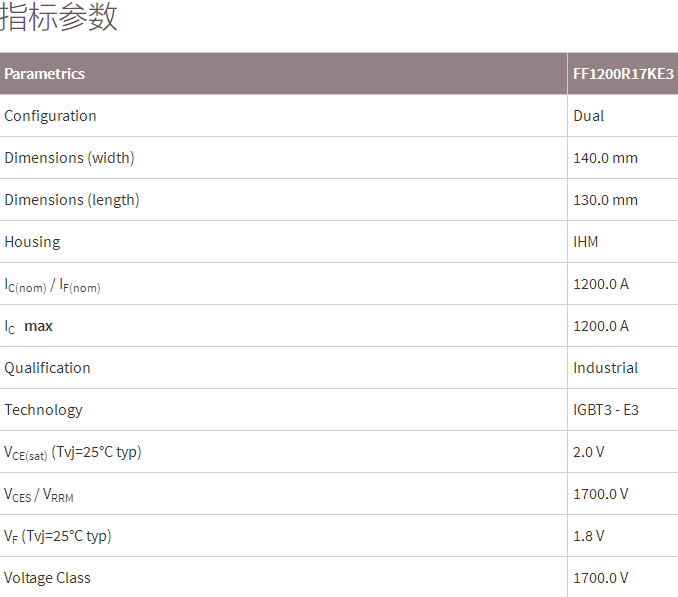Viewport: 678px width, 597px height.
Task: Select the 2.0 V saturation voltage value
Action: [x=589, y=452]
